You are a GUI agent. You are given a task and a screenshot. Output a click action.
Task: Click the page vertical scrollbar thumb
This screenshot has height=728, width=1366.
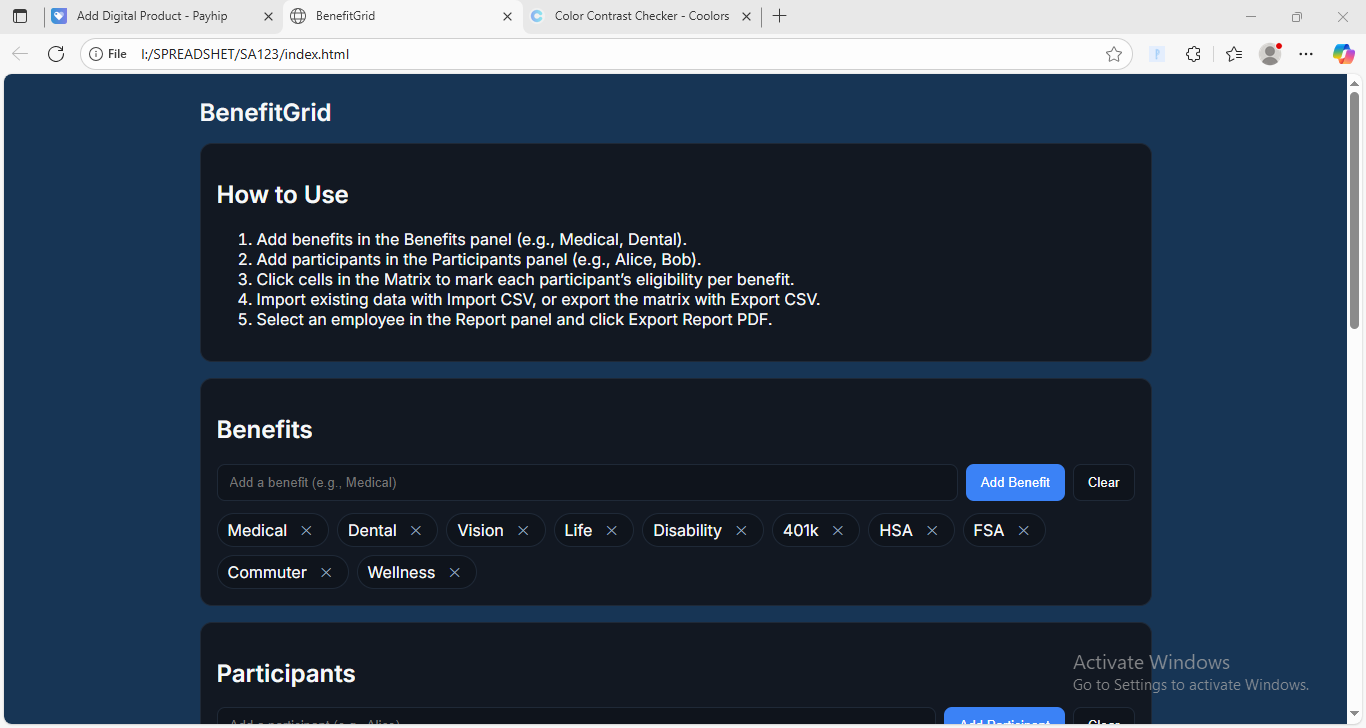click(1355, 210)
